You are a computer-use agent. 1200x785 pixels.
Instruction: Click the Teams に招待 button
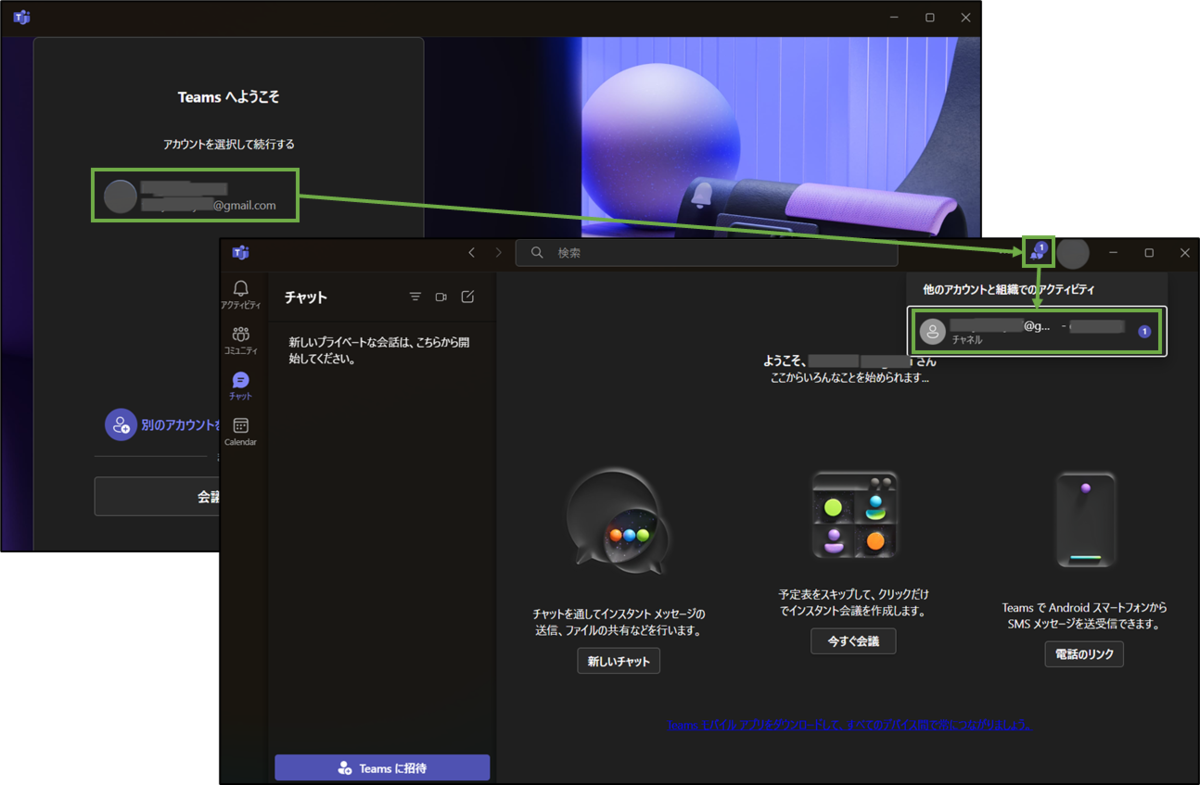pyautogui.click(x=382, y=768)
